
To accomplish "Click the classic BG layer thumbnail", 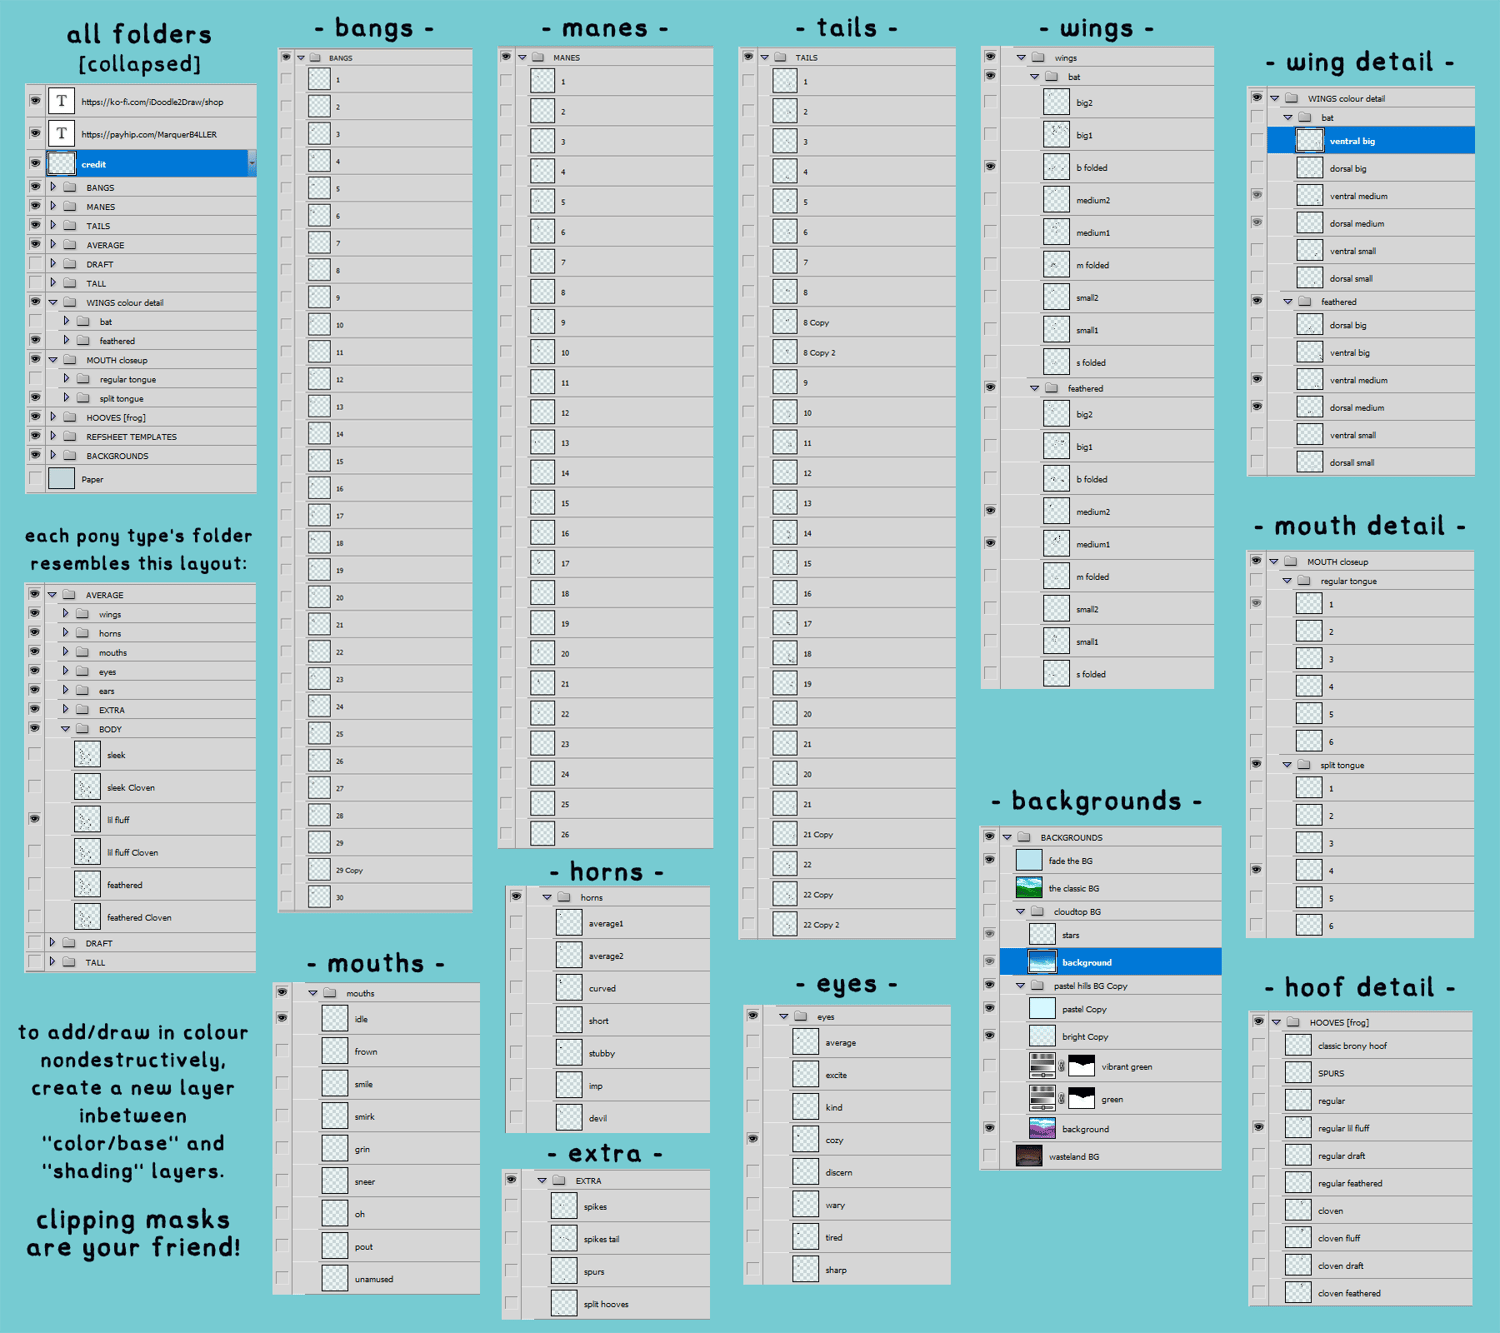I will tap(1029, 888).
